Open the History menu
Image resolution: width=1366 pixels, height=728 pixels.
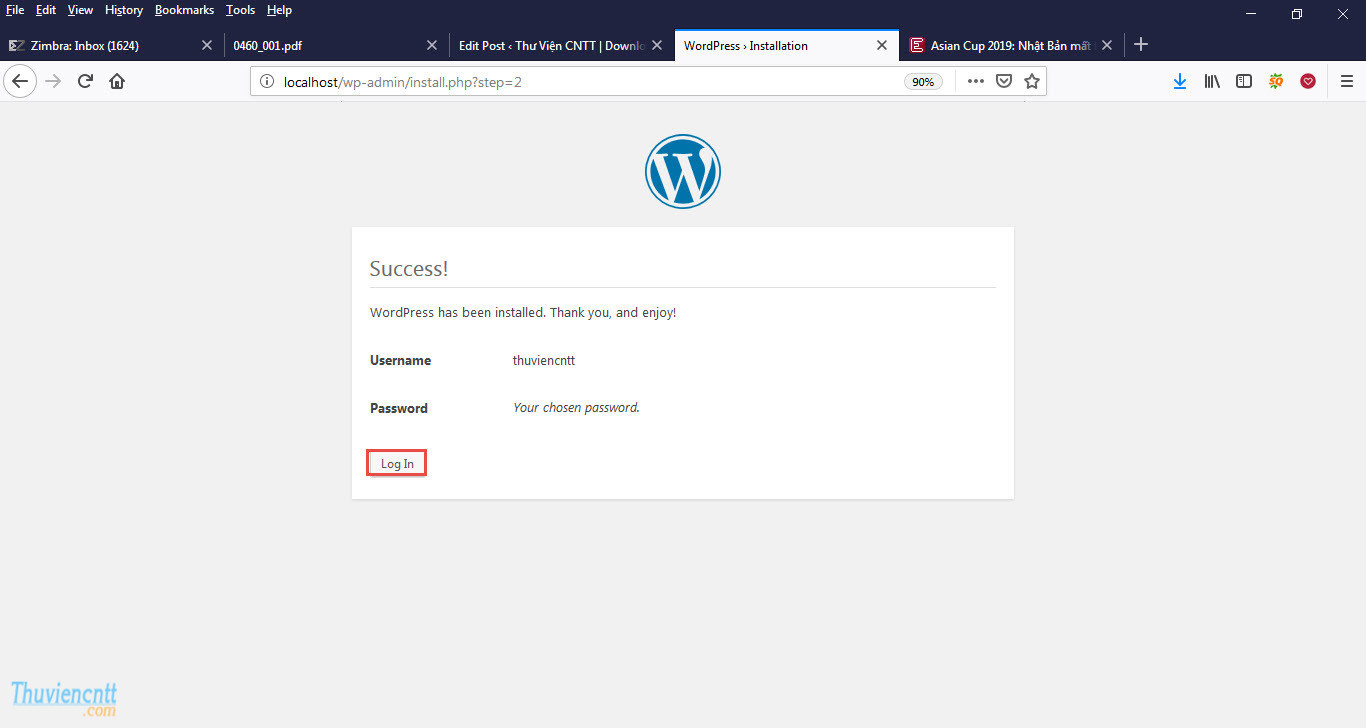[124, 10]
